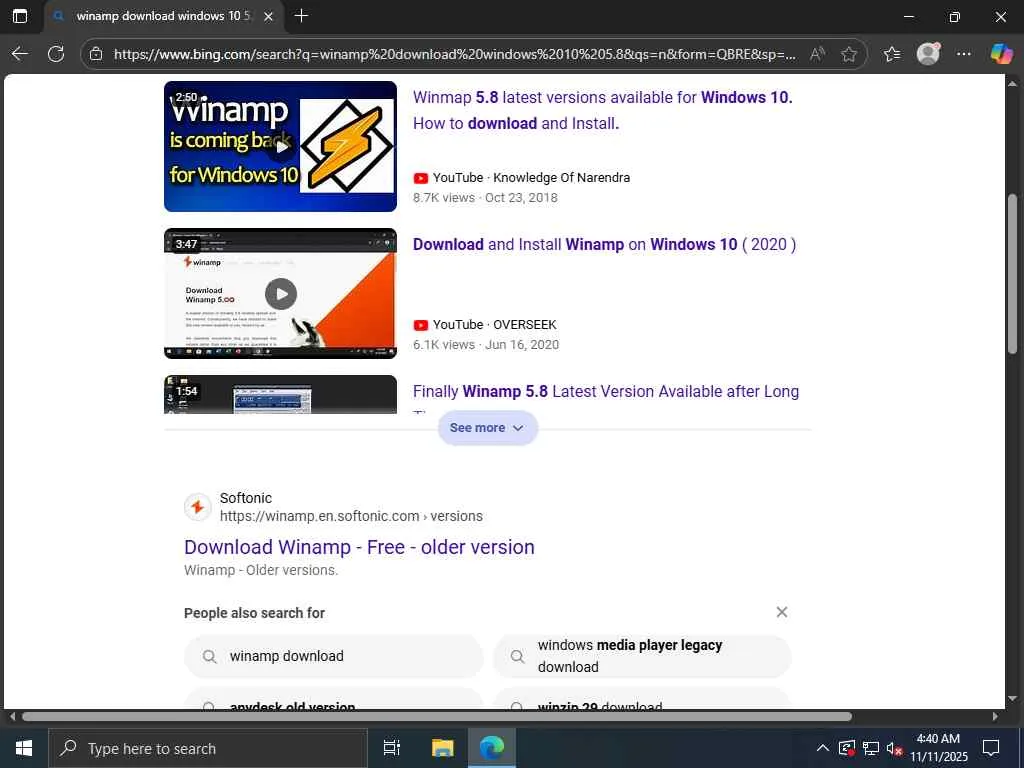
Task: Click the scroll left arrow of the horizontal bar
Action: (12, 716)
